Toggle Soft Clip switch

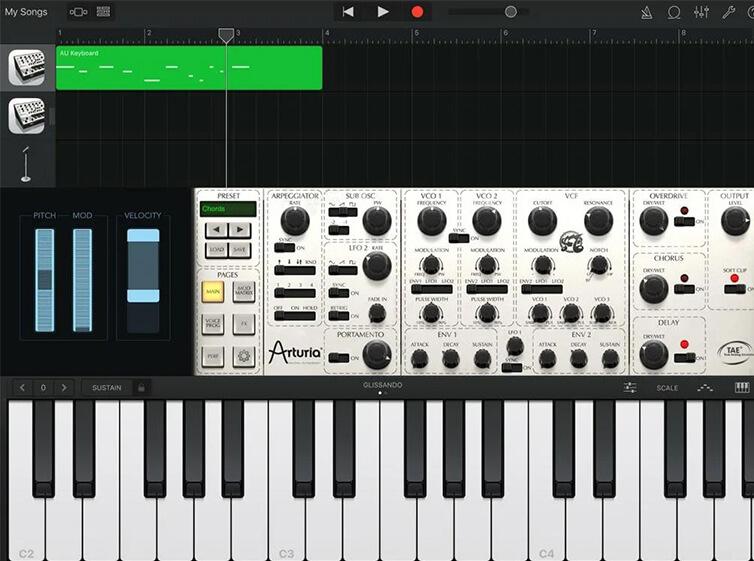click(x=735, y=289)
